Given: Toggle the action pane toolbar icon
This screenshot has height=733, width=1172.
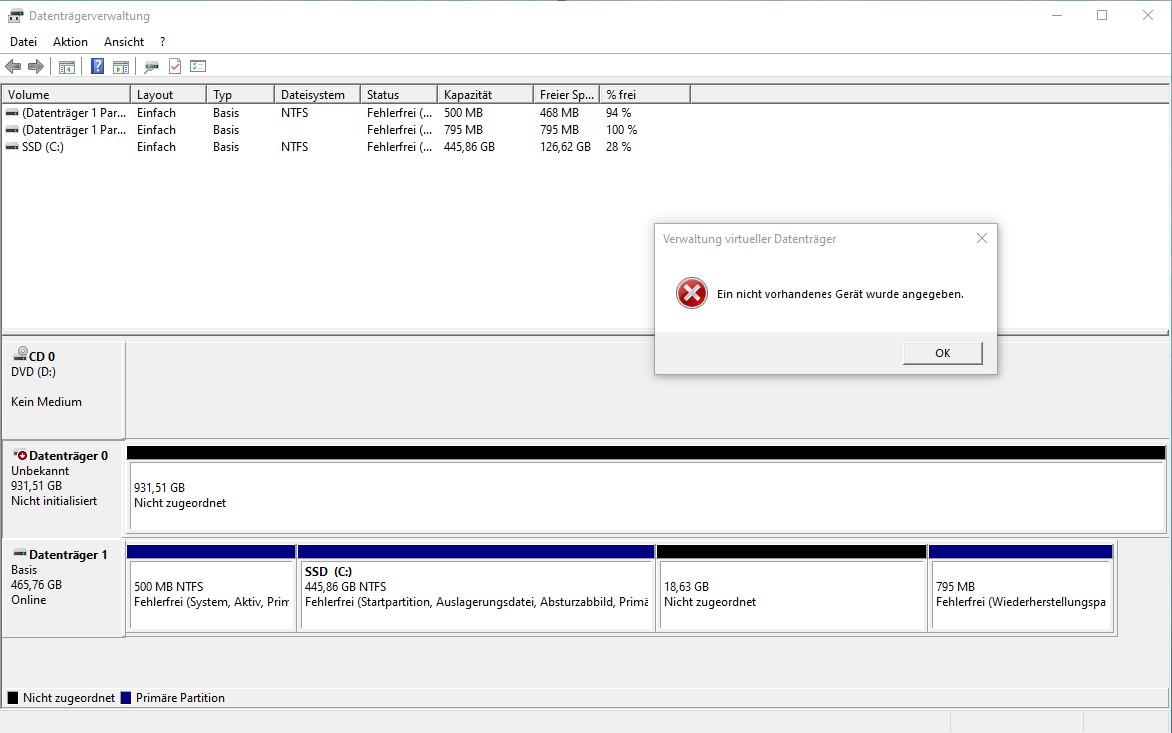Looking at the screenshot, I should (120, 66).
